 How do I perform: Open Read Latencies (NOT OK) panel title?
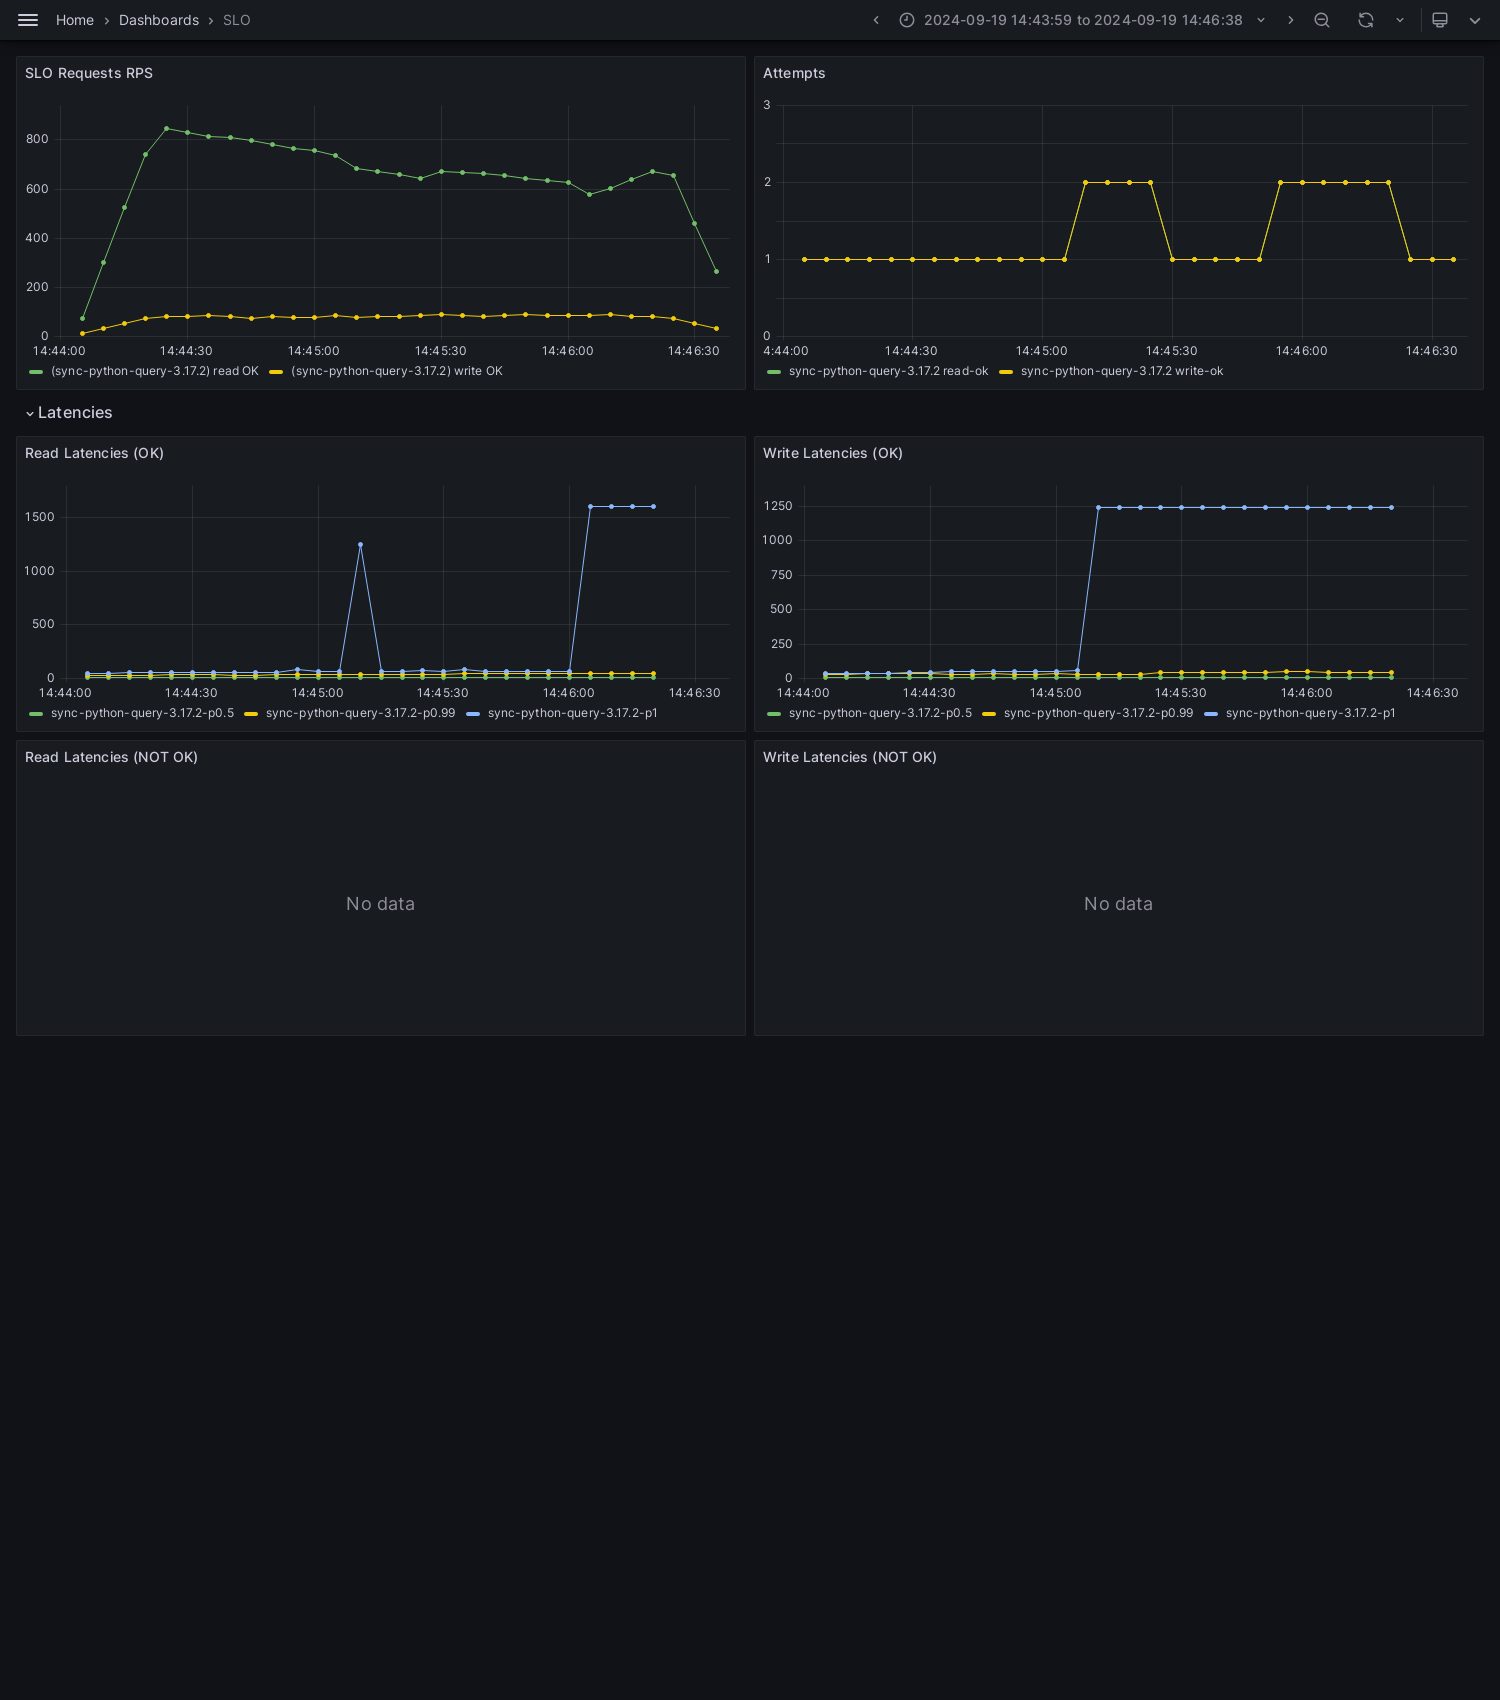click(x=111, y=757)
